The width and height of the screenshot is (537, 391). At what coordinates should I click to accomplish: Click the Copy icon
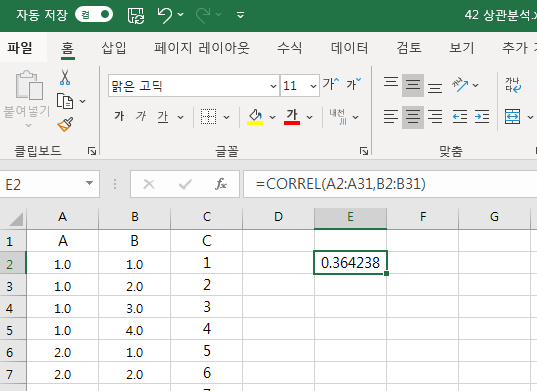[65, 101]
